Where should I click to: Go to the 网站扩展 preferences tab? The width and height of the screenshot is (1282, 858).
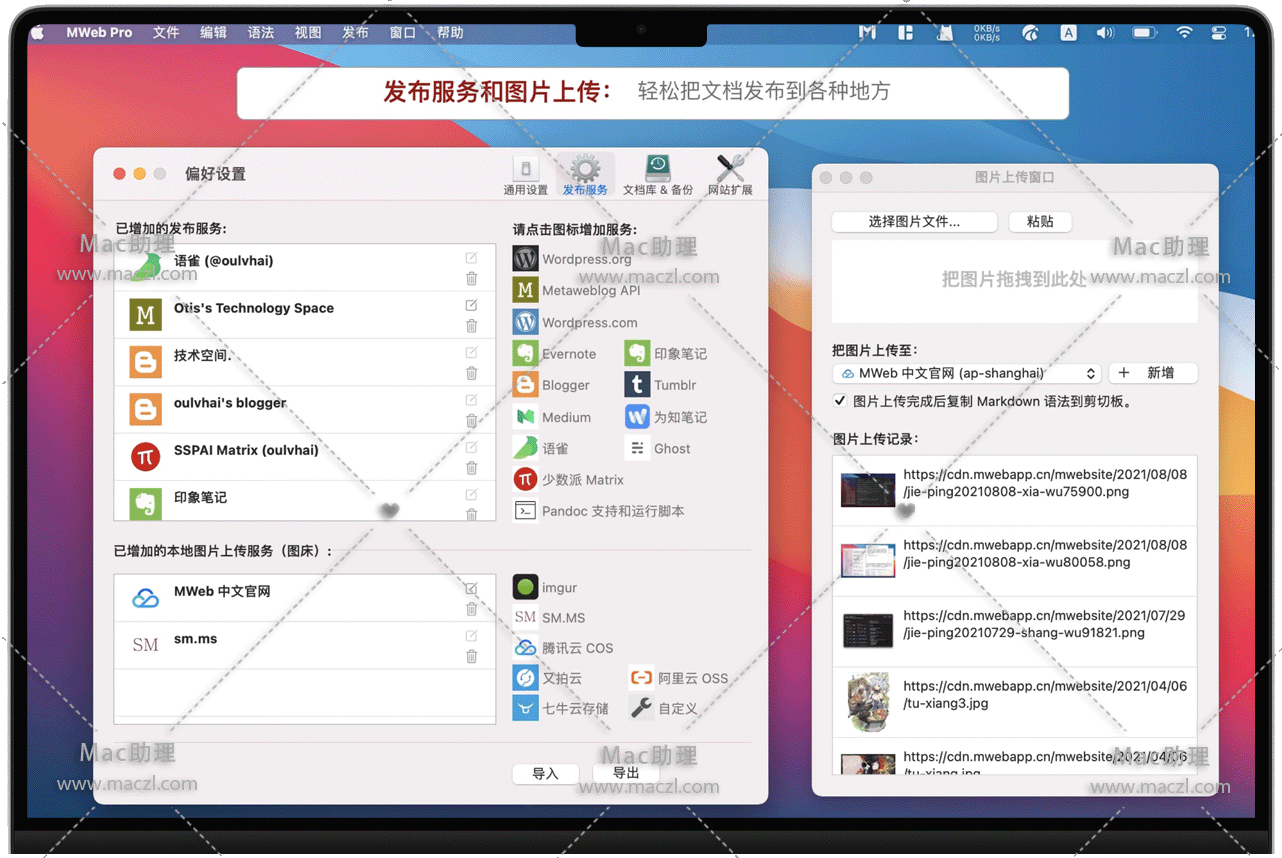pyautogui.click(x=730, y=175)
